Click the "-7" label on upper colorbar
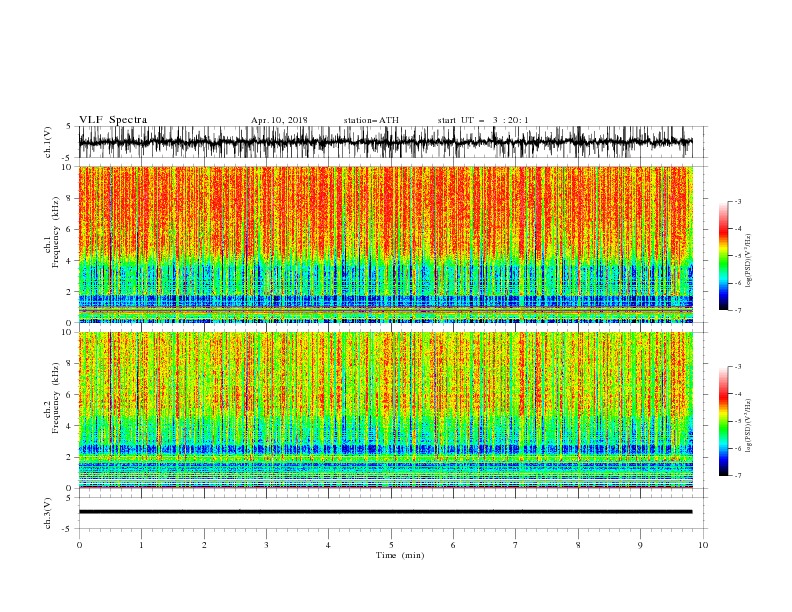 click(x=738, y=310)
